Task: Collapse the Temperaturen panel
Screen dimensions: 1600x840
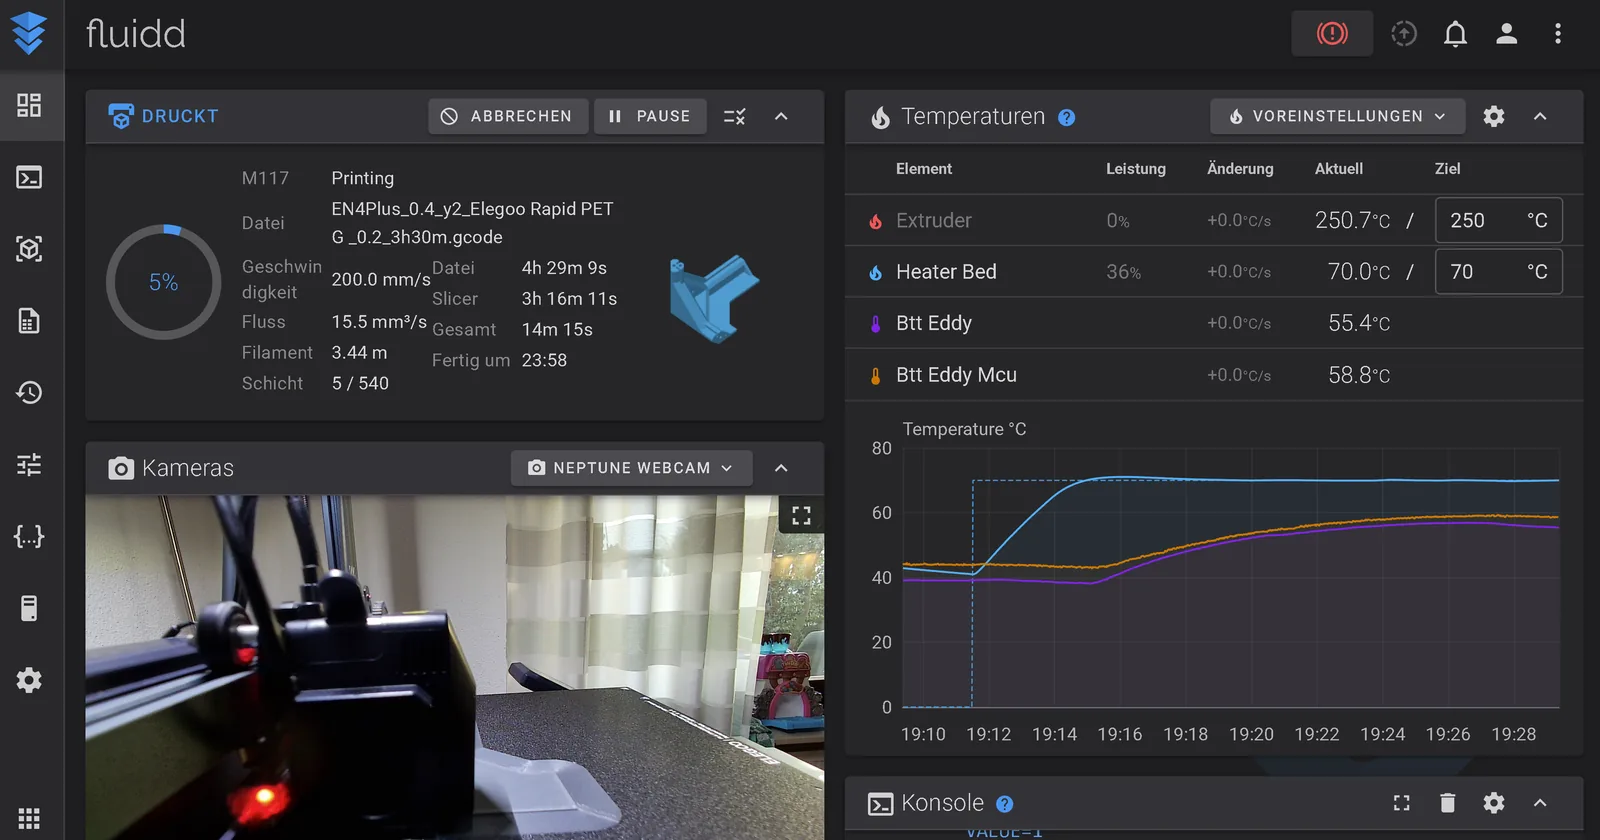Action: coord(1540,116)
